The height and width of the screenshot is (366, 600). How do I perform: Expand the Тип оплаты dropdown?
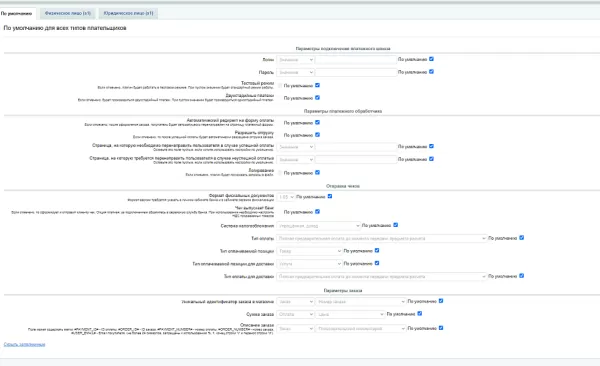point(382,239)
